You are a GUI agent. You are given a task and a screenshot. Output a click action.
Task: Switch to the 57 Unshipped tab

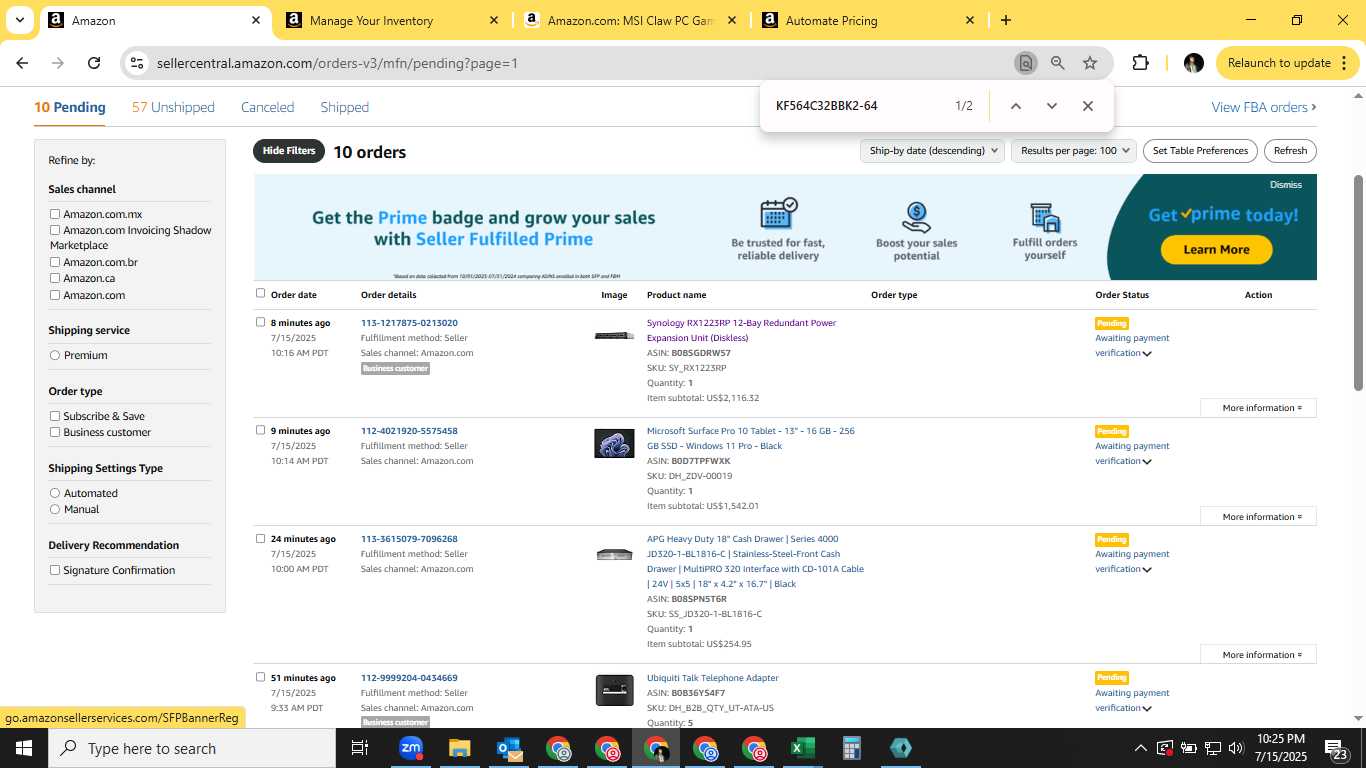tap(173, 107)
